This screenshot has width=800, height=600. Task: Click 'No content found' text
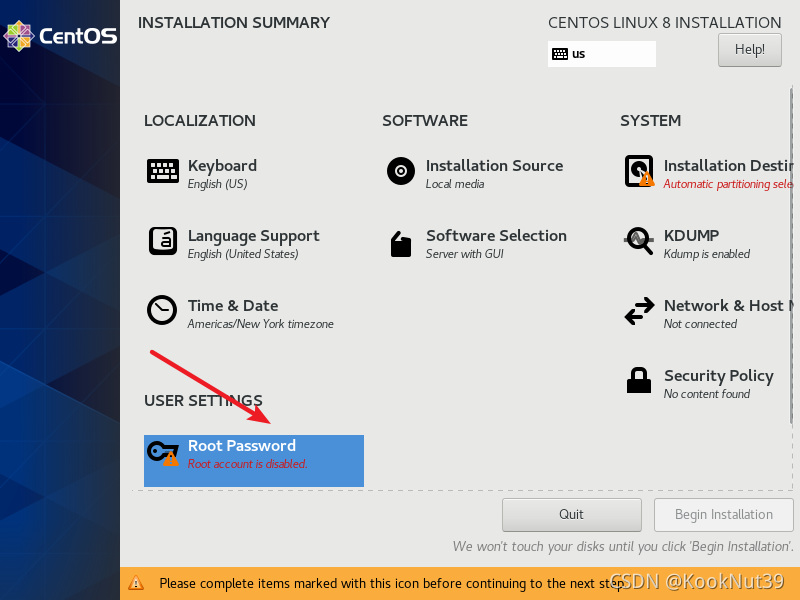pyautogui.click(x=707, y=394)
